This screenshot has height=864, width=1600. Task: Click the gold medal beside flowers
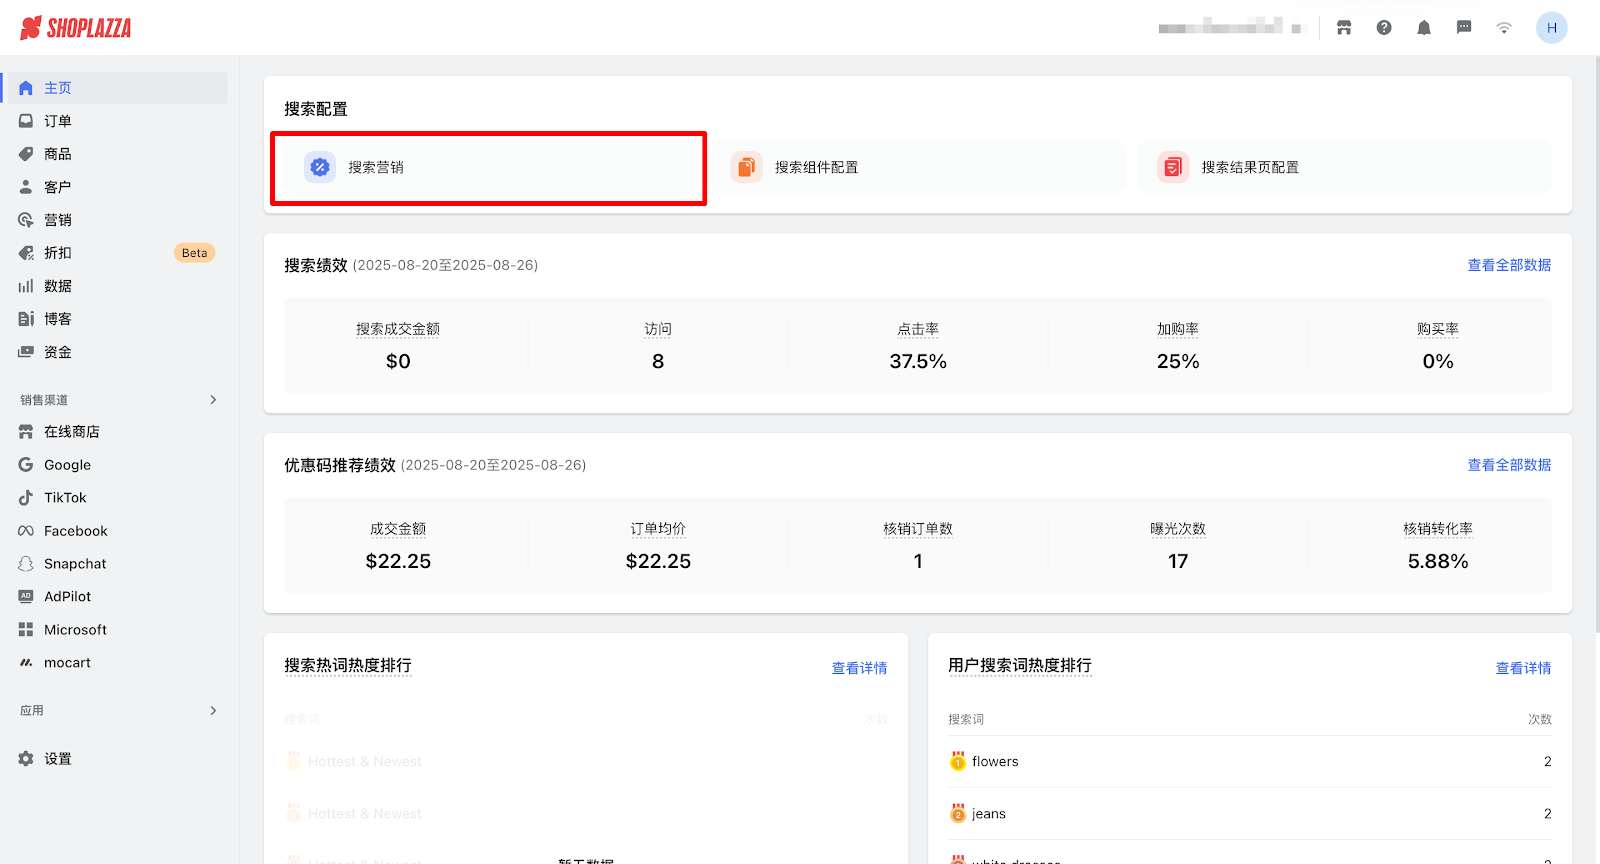coord(958,761)
